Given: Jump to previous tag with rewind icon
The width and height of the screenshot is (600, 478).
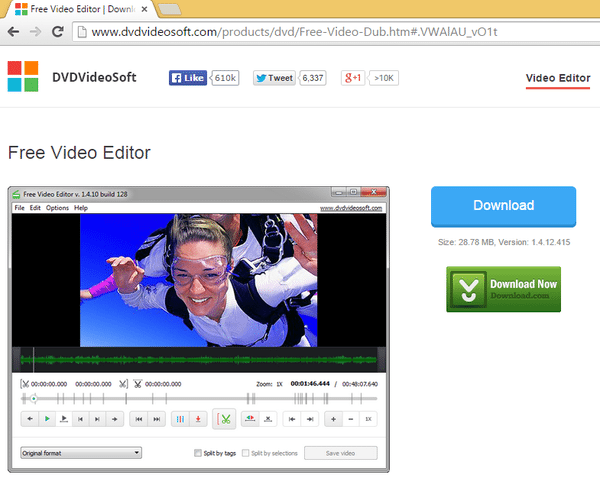Looking at the screenshot, I should point(139,419).
